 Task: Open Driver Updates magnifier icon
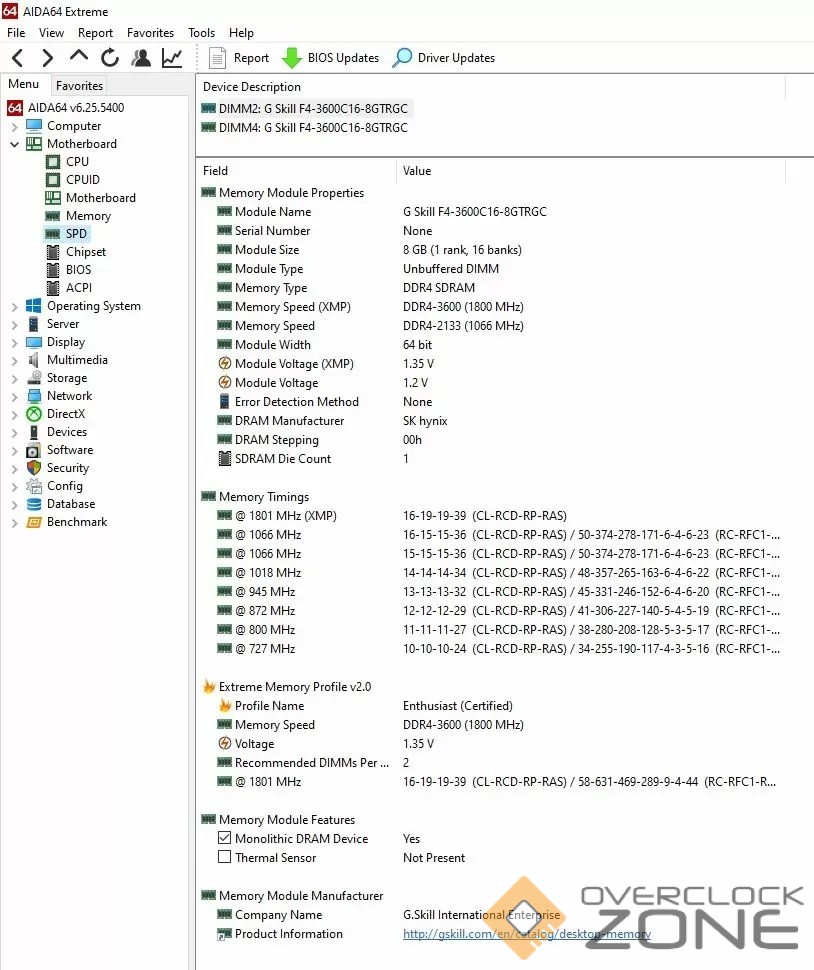pos(402,58)
